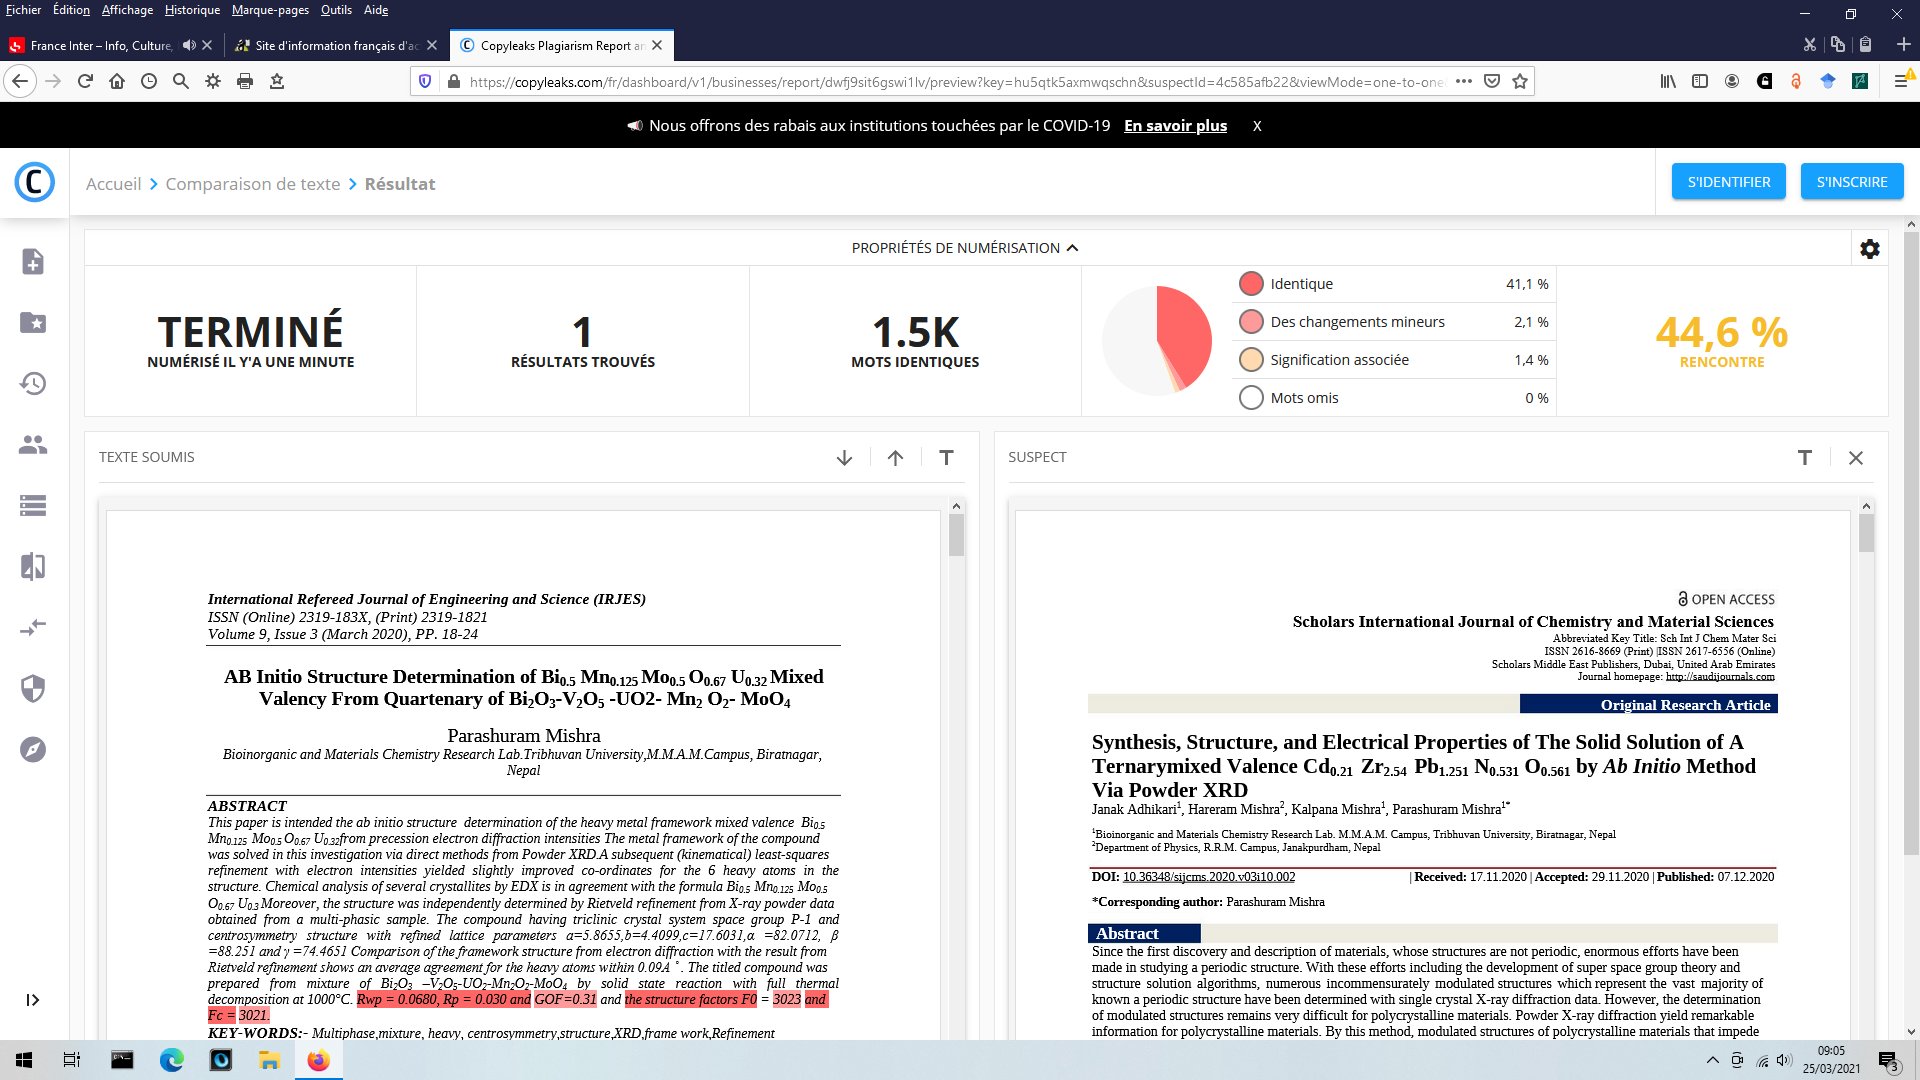Viewport: 1920px width, 1080px height.
Task: Open scan history clock icon in sidebar
Action: coord(33,384)
